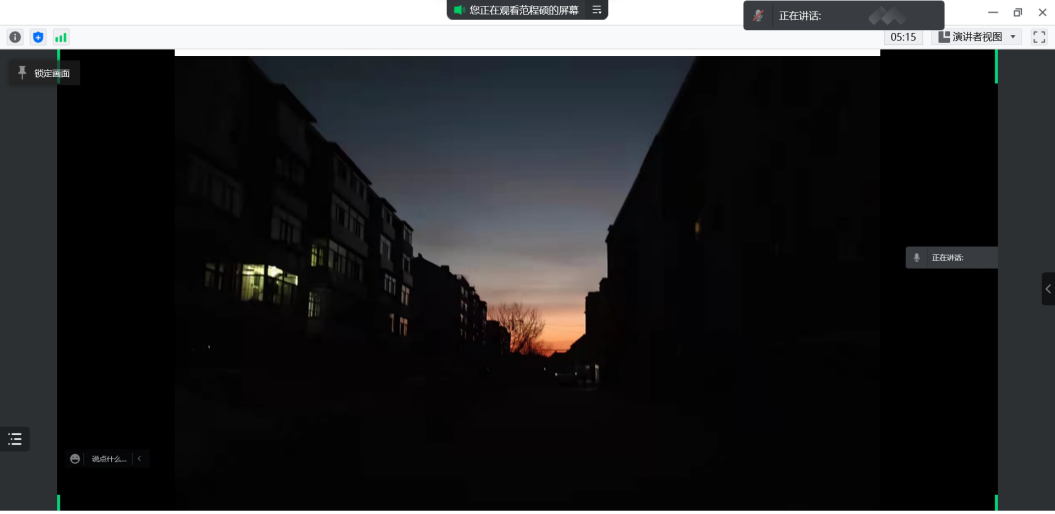Click the 正在讲话 label on the right
Screen dimensions: 1055x514
(948, 258)
